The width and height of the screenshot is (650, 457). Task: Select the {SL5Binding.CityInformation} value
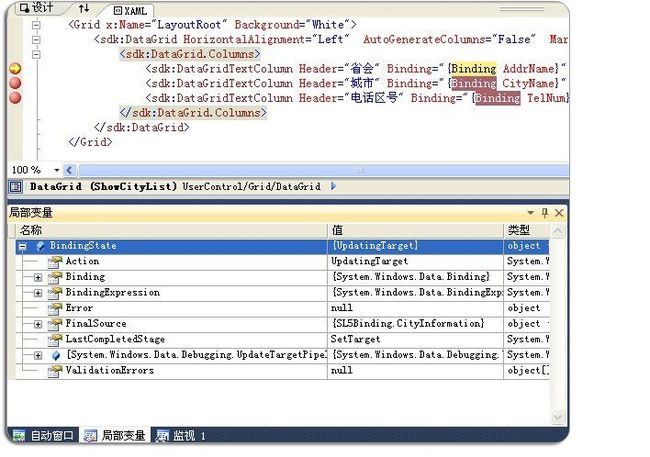coord(407,323)
